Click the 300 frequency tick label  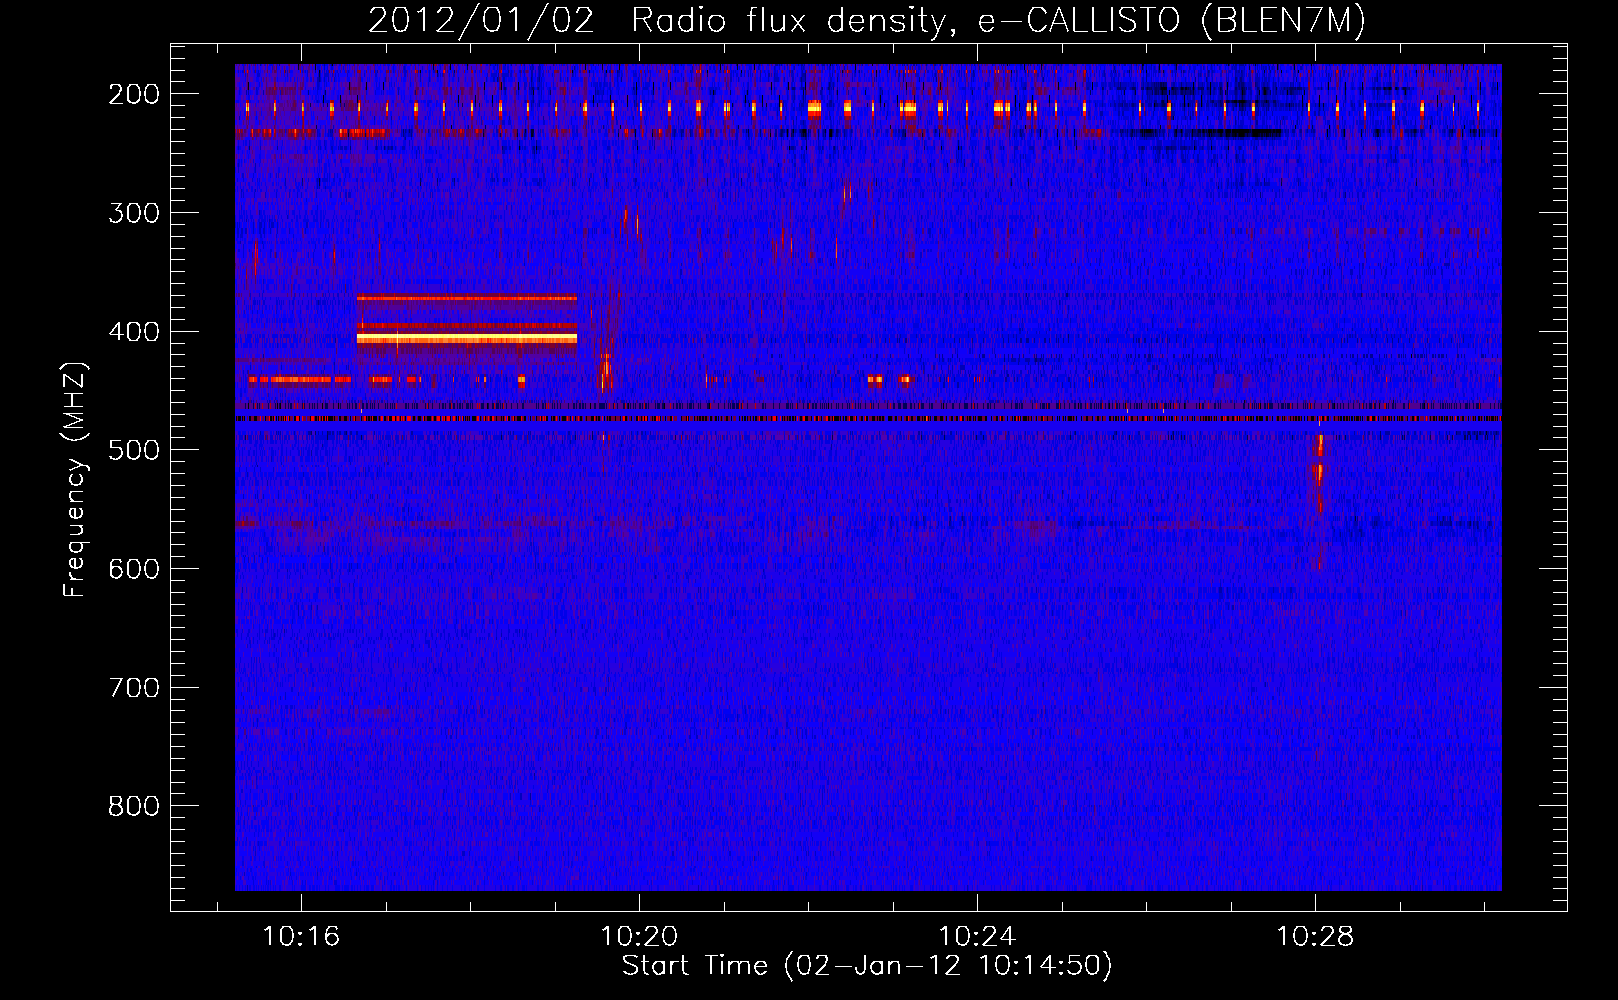133,213
